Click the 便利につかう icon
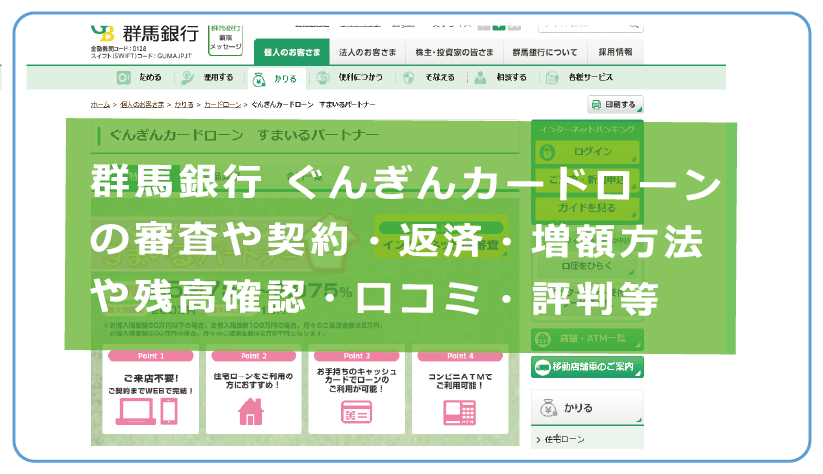This screenshot has height=474, width=823. [x=323, y=78]
